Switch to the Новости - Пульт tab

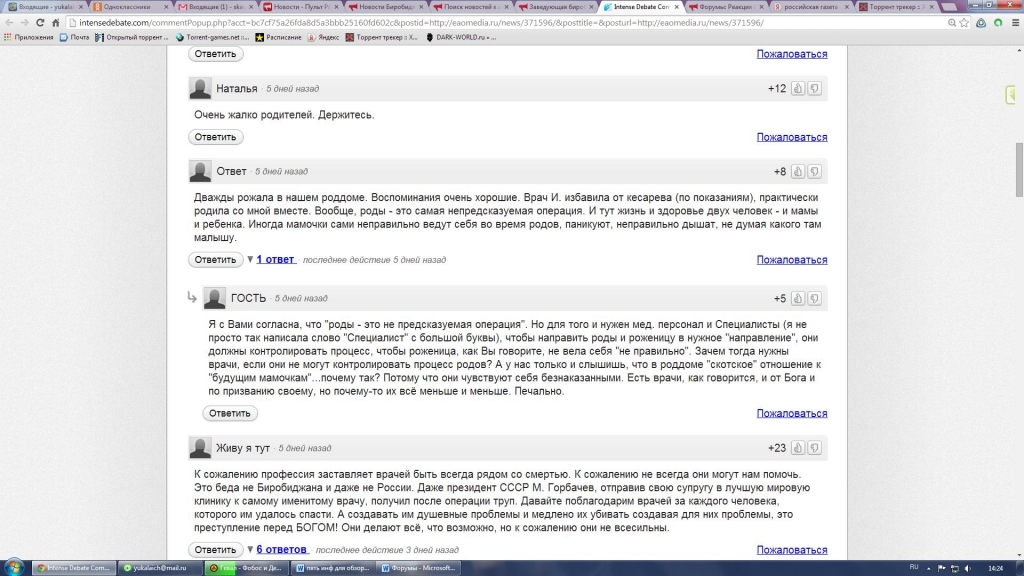[x=299, y=7]
